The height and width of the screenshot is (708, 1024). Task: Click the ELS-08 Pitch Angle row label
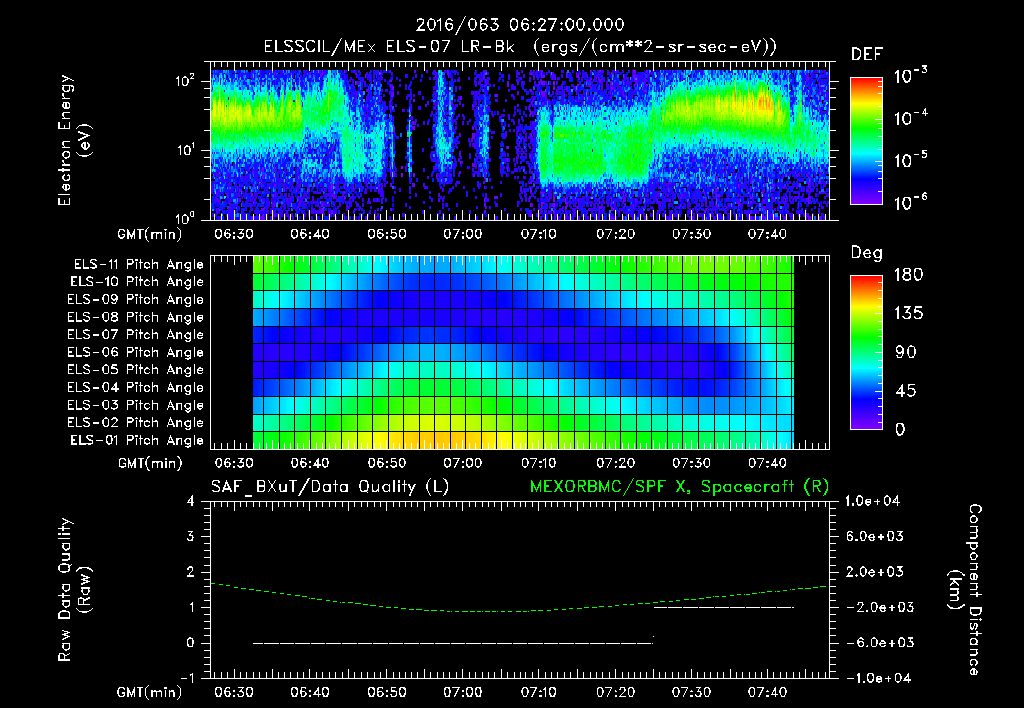(136, 317)
